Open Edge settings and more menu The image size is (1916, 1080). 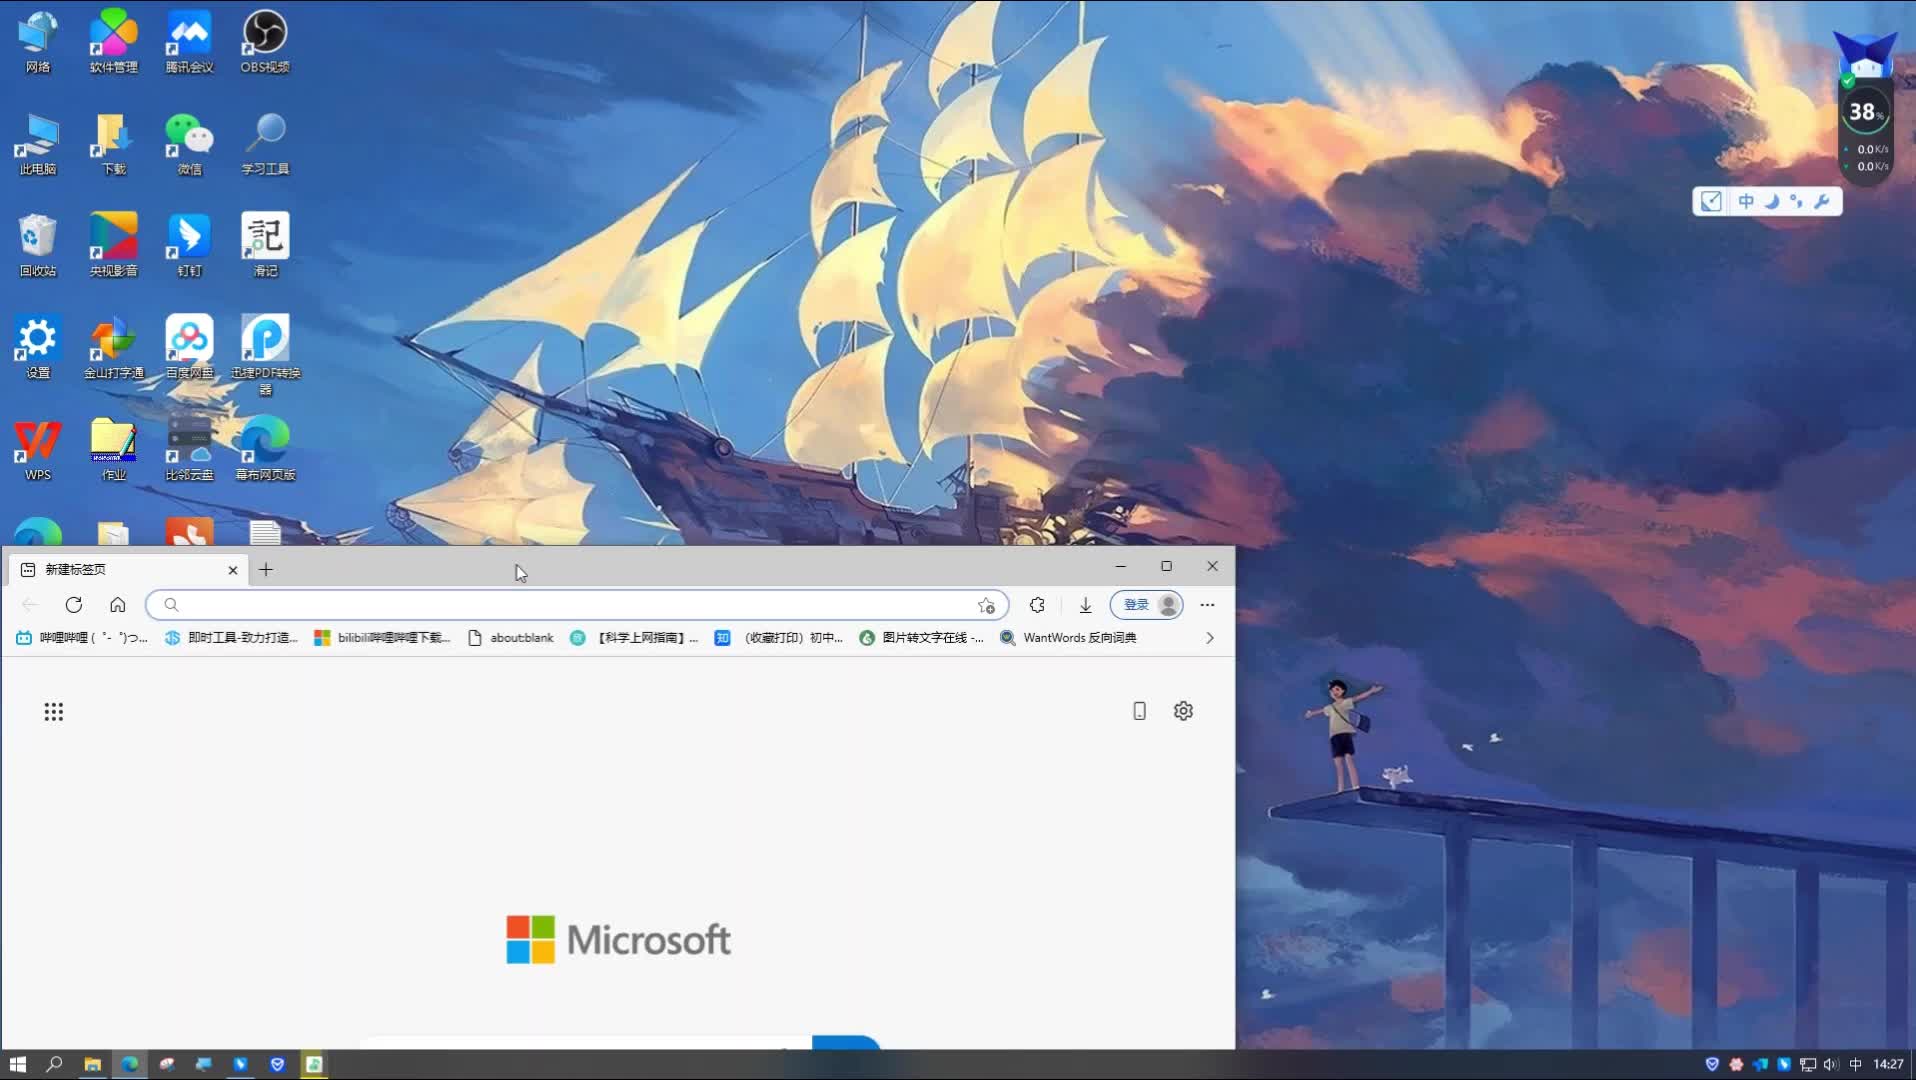click(1207, 605)
